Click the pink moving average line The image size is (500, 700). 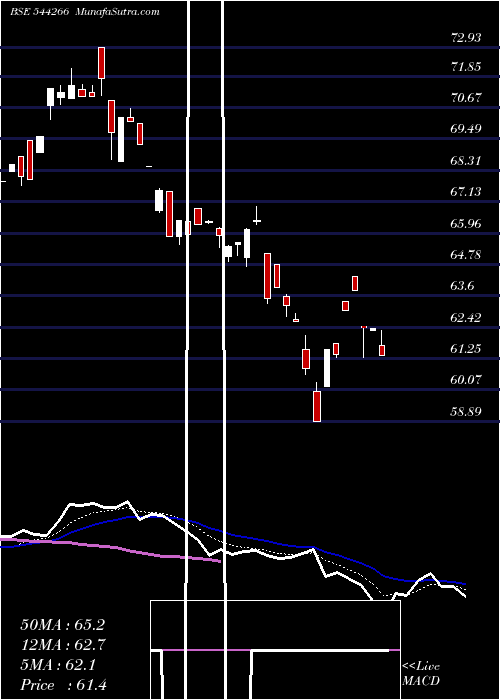point(112,549)
